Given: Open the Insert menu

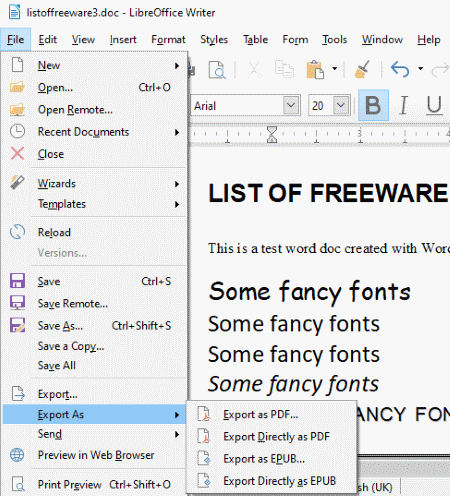Looking at the screenshot, I should pos(123,40).
